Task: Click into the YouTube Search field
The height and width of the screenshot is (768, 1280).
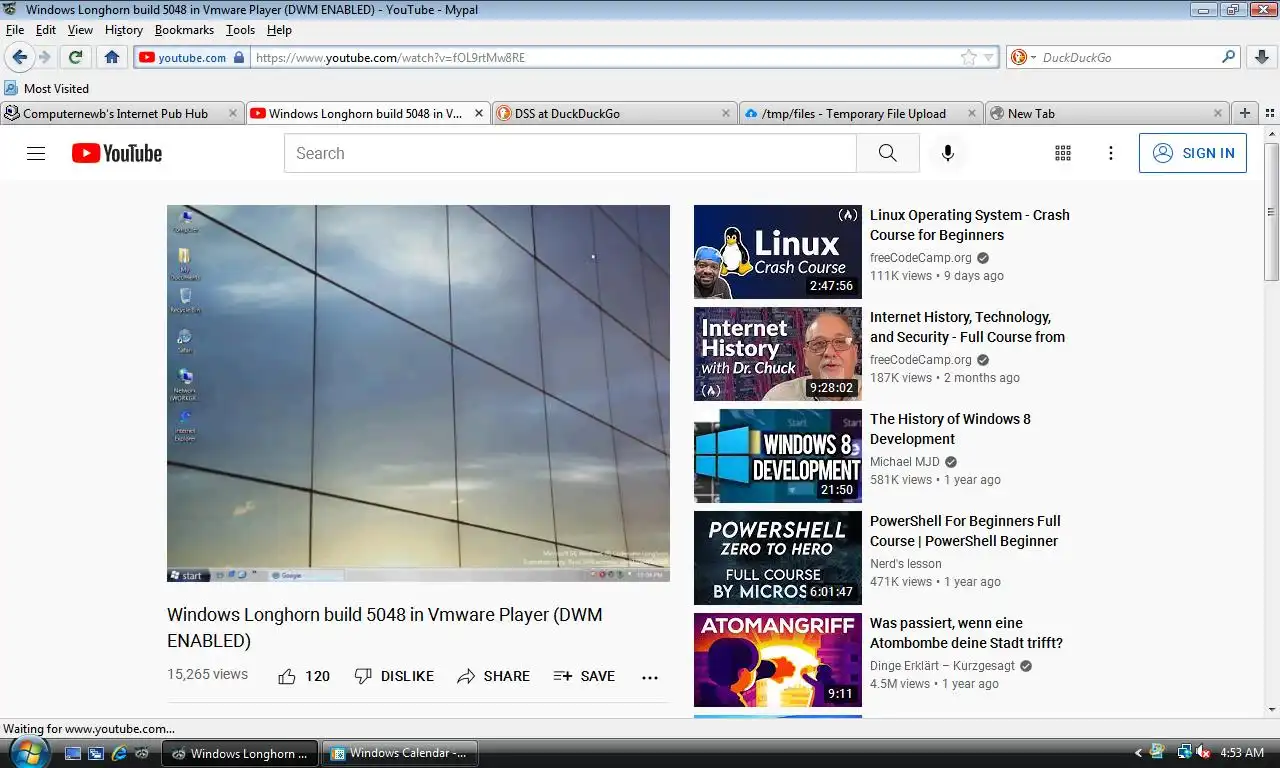Action: point(570,153)
